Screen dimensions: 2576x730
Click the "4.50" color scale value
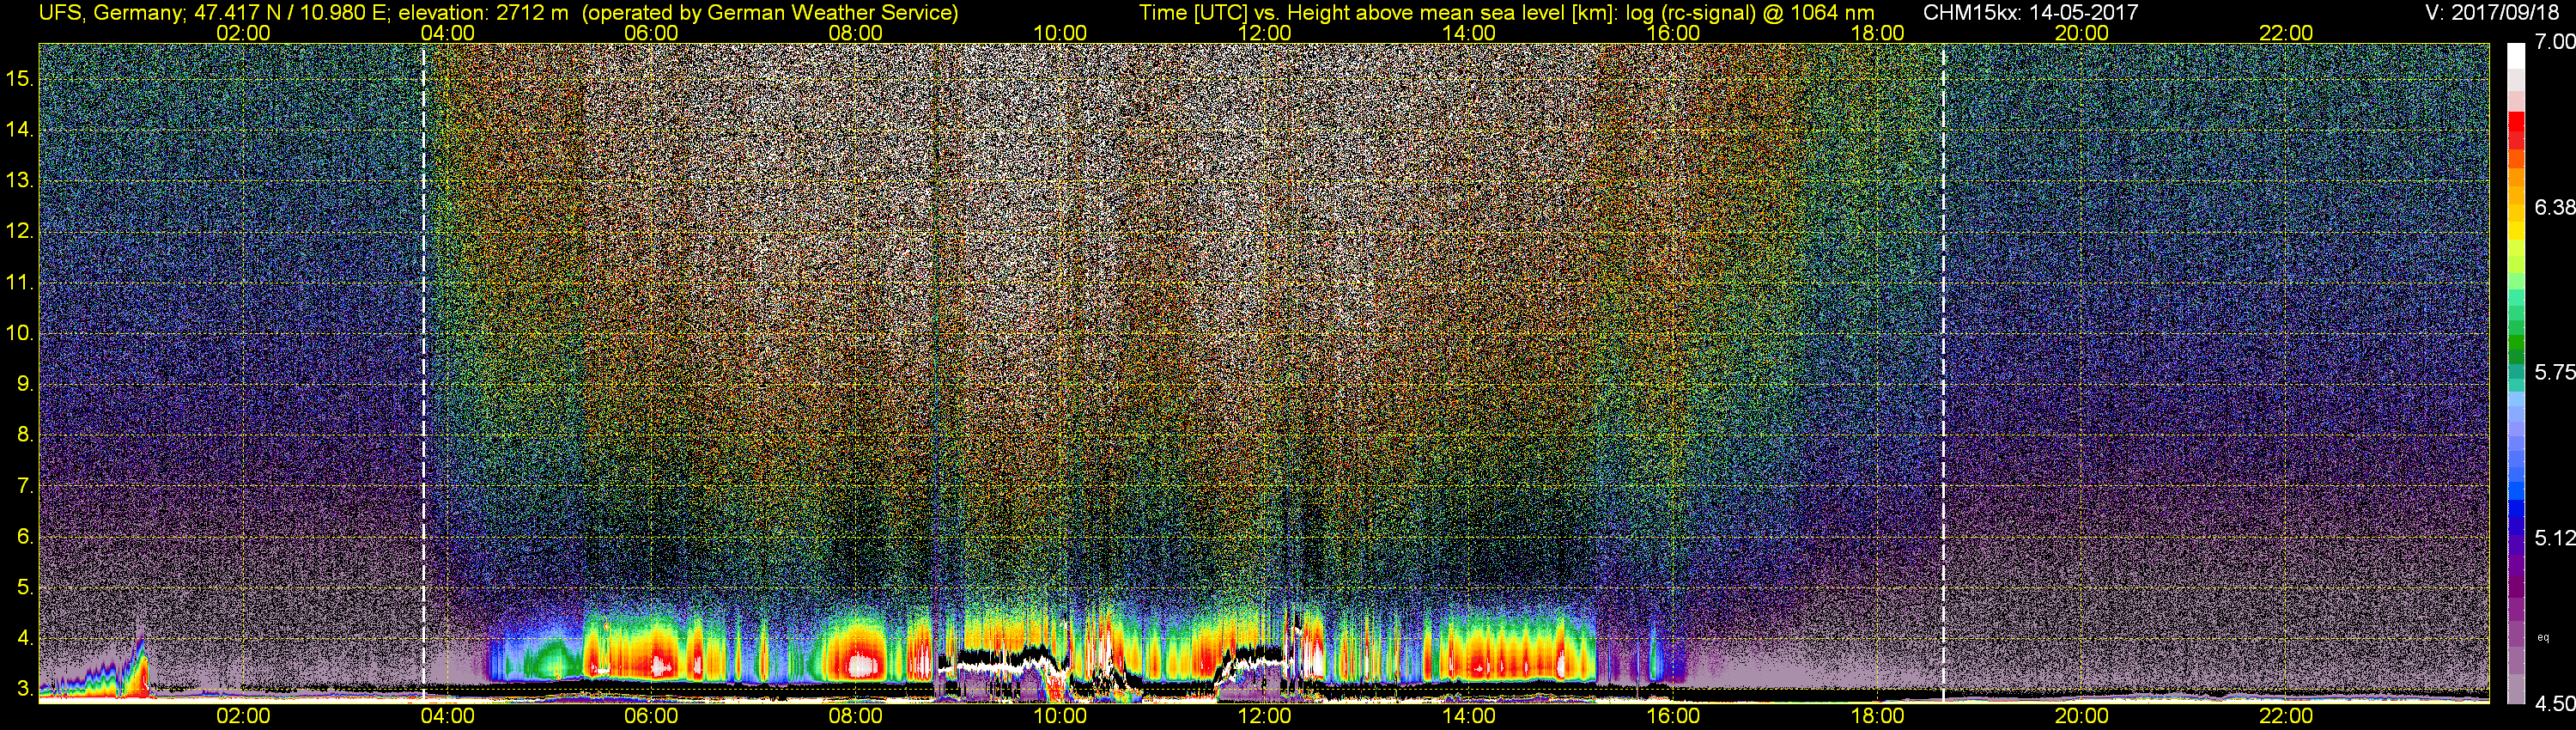click(2555, 704)
